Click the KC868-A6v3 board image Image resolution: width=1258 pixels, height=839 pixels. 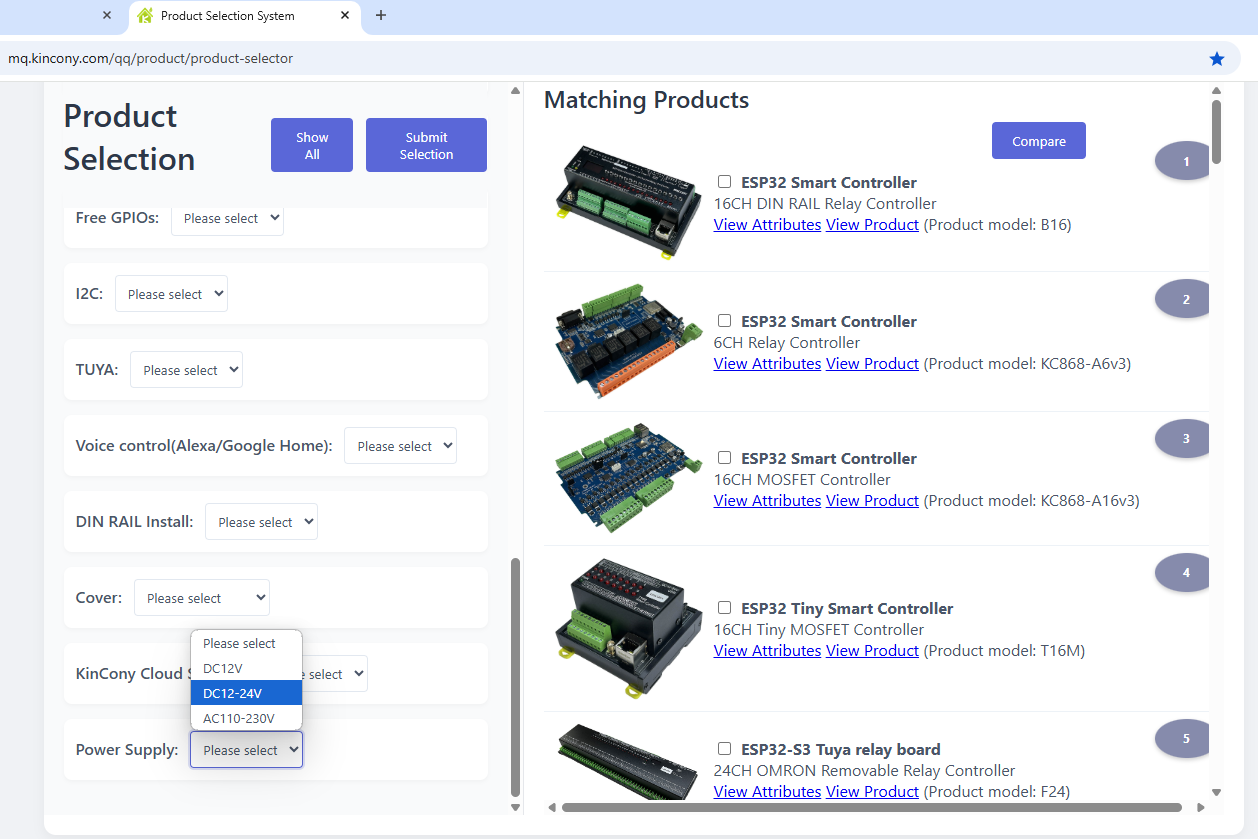click(x=628, y=340)
